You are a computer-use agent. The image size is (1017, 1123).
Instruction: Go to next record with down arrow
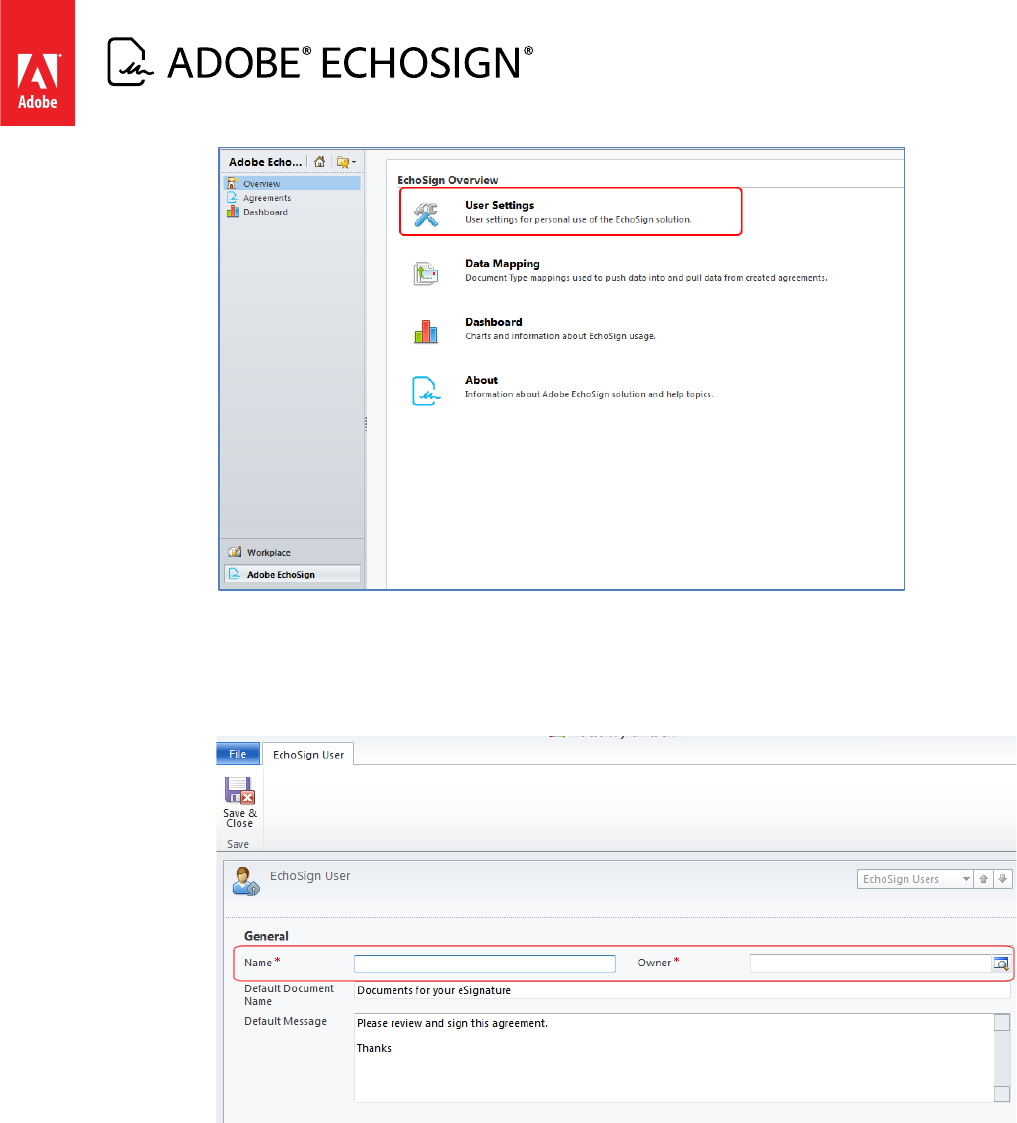(1003, 879)
